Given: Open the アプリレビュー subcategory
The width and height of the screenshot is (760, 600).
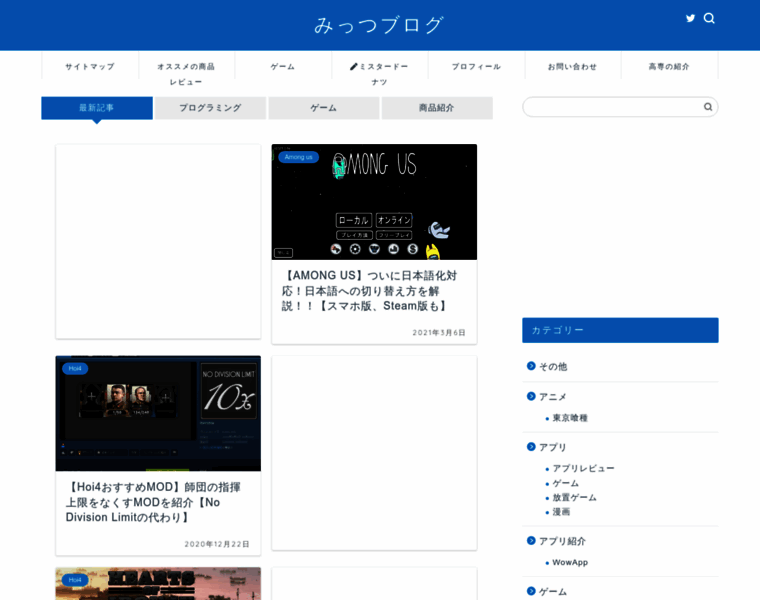Looking at the screenshot, I should click(x=584, y=468).
